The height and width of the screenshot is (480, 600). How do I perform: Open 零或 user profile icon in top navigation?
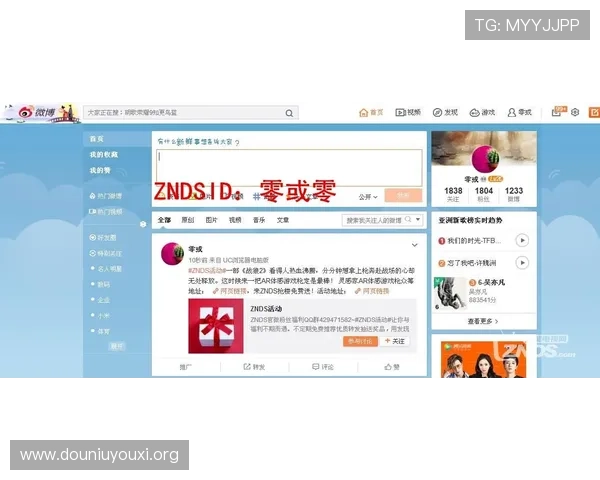pyautogui.click(x=519, y=113)
